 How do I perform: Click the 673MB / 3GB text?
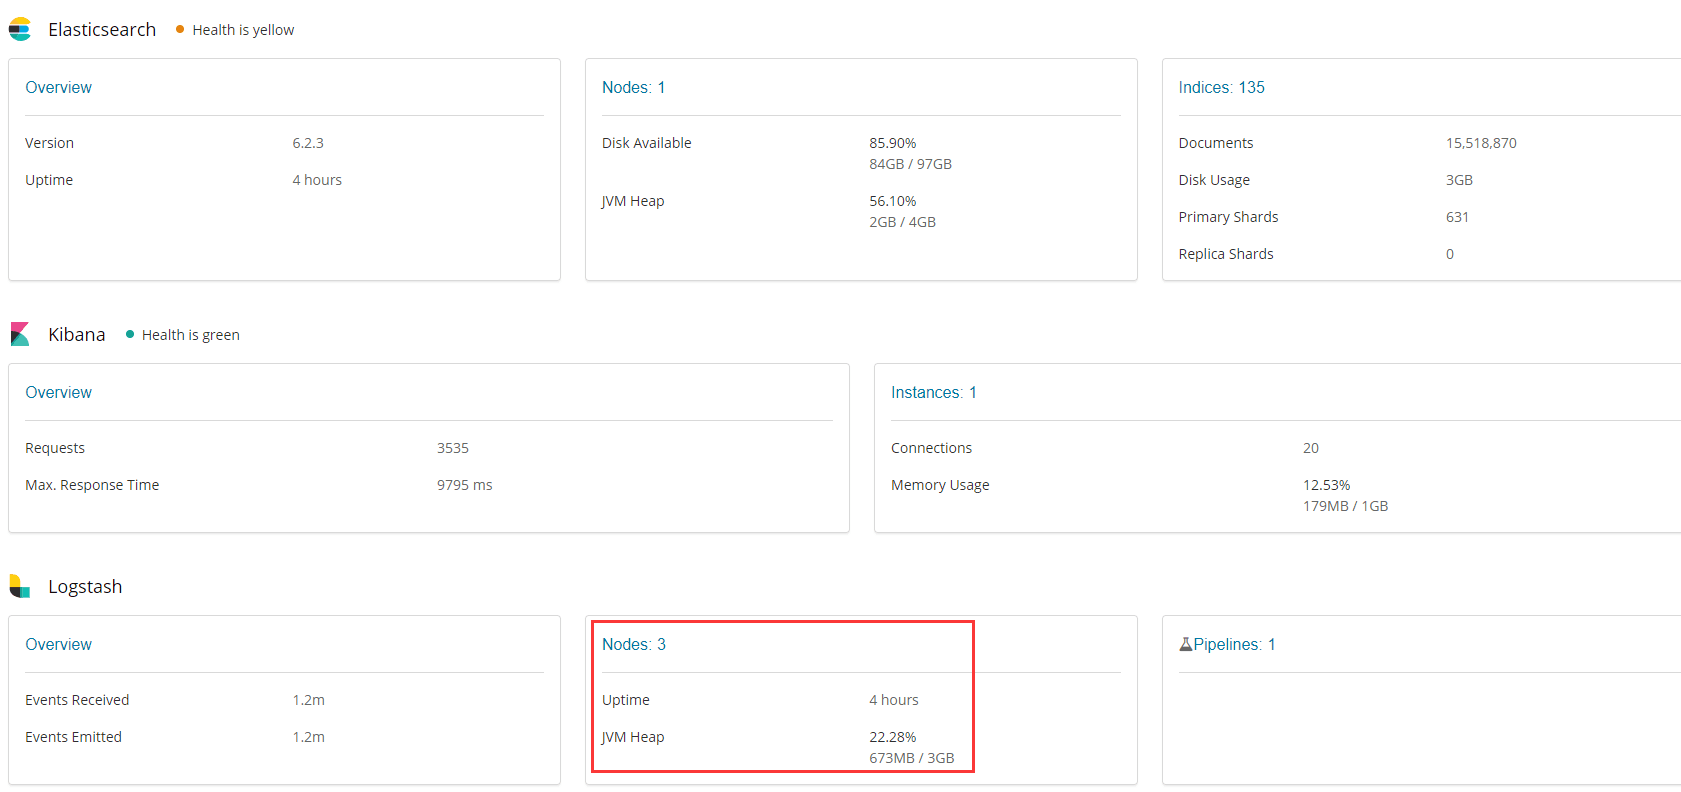point(912,758)
